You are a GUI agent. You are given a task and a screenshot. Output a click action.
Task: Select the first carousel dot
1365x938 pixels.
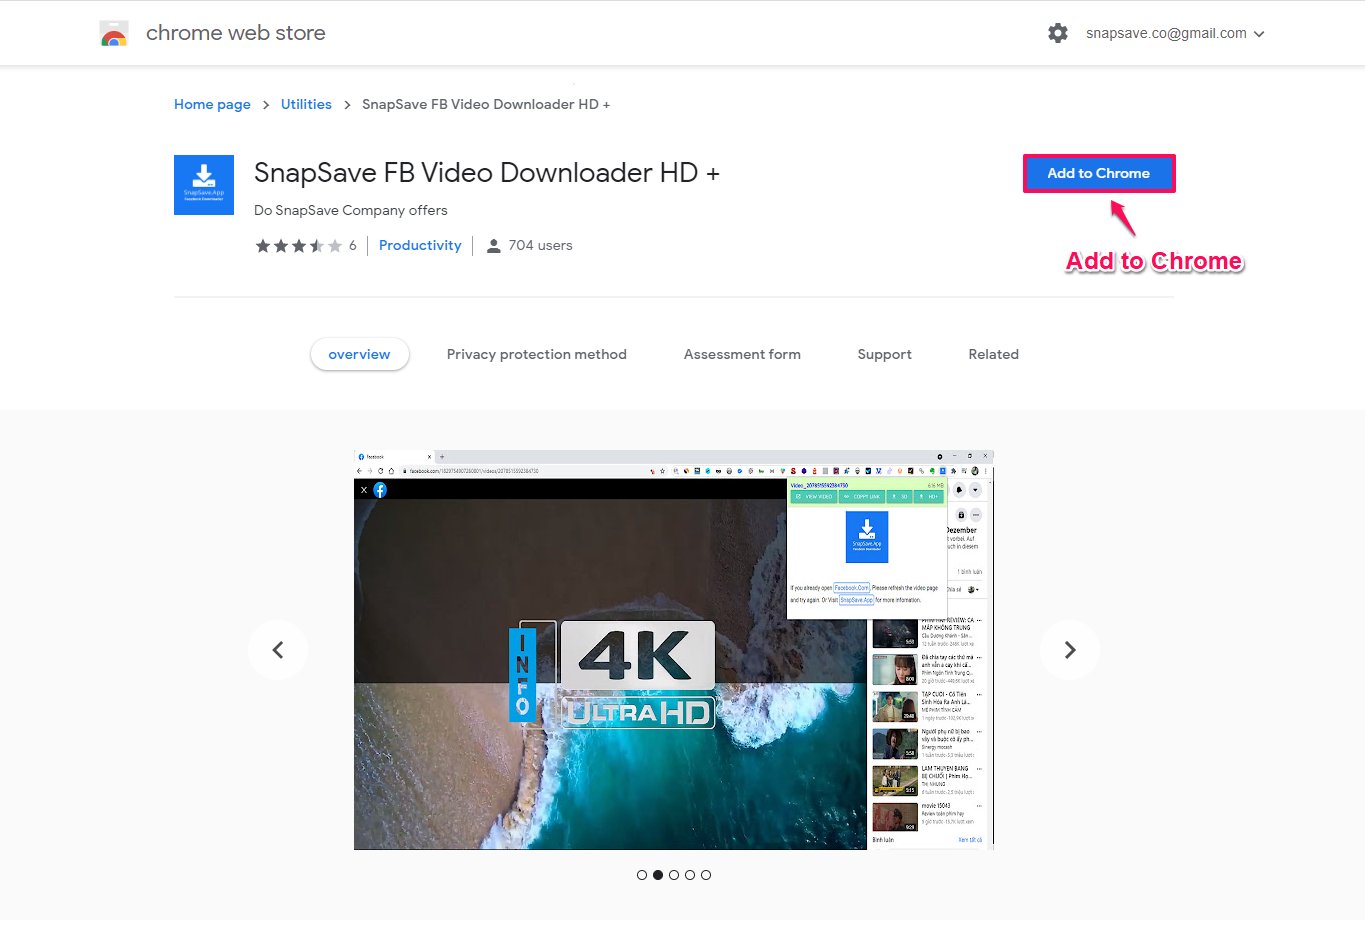[x=642, y=875]
